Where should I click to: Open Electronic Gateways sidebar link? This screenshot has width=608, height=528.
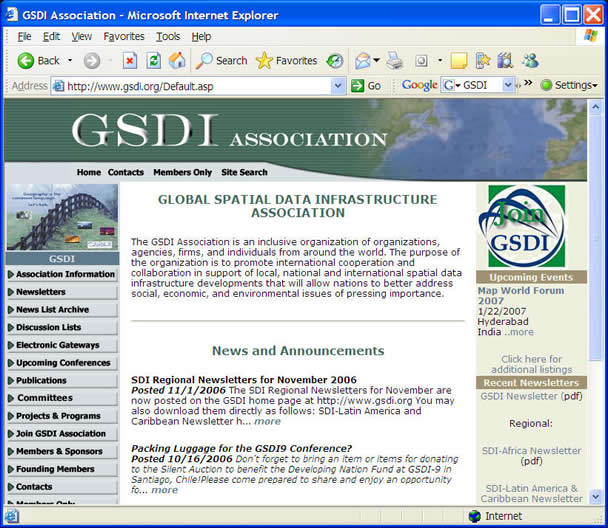pyautogui.click(x=62, y=345)
